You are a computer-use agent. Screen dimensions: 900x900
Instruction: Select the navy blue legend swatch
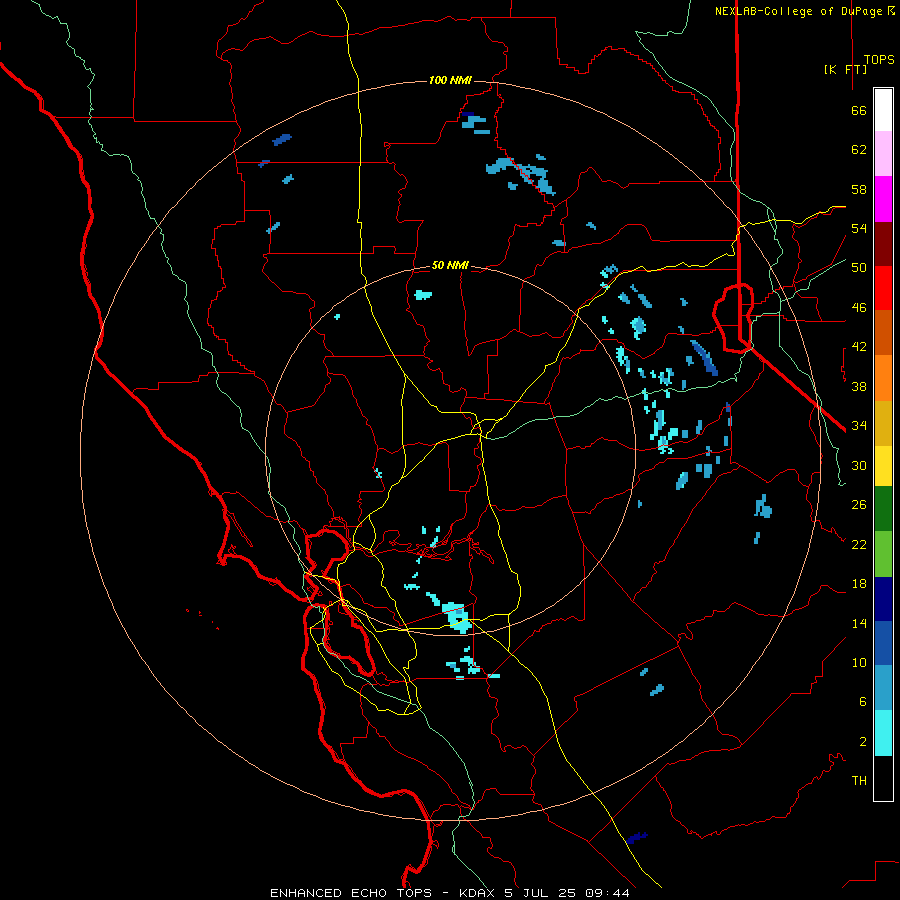click(883, 599)
